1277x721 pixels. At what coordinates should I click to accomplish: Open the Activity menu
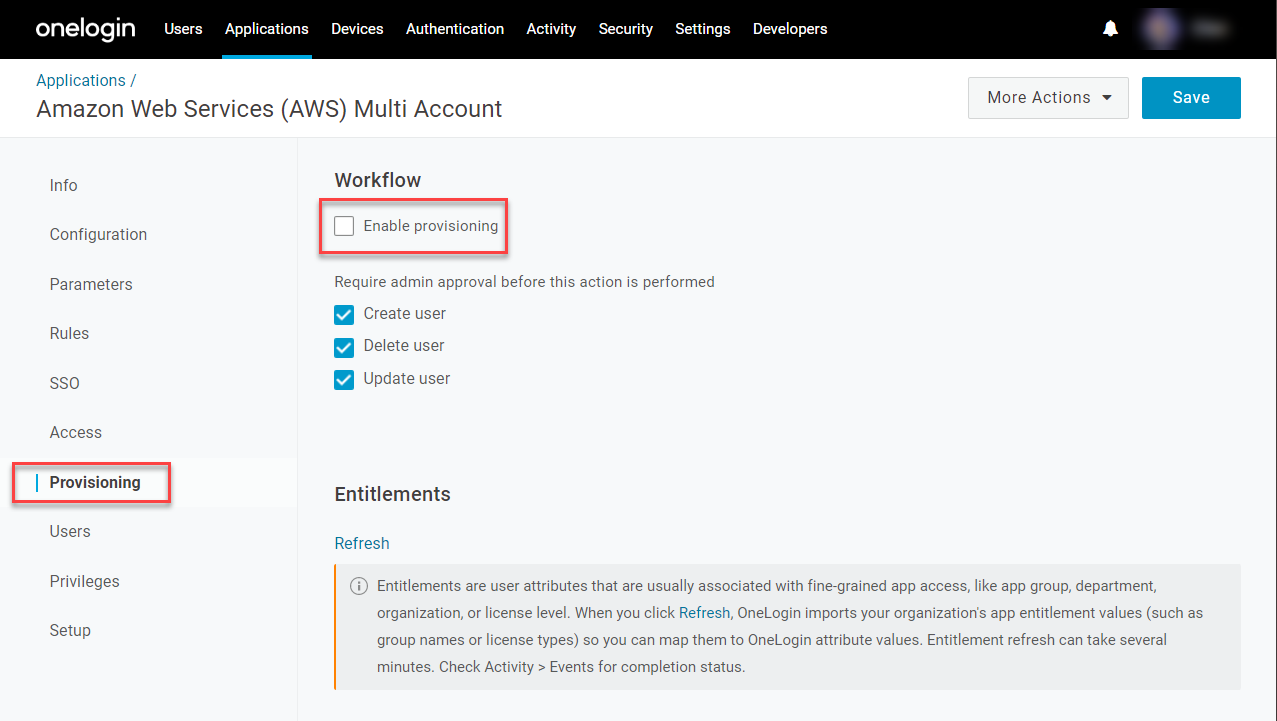coord(551,29)
